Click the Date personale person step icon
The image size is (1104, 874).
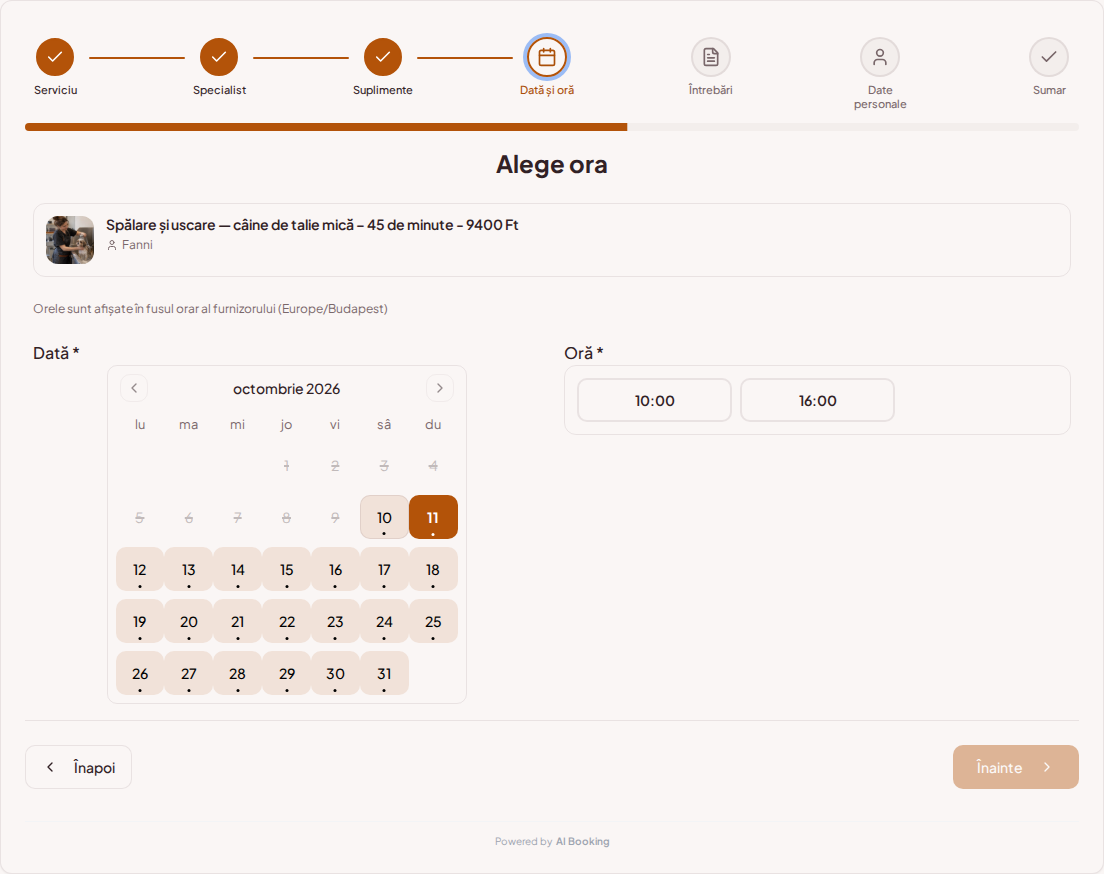880,57
